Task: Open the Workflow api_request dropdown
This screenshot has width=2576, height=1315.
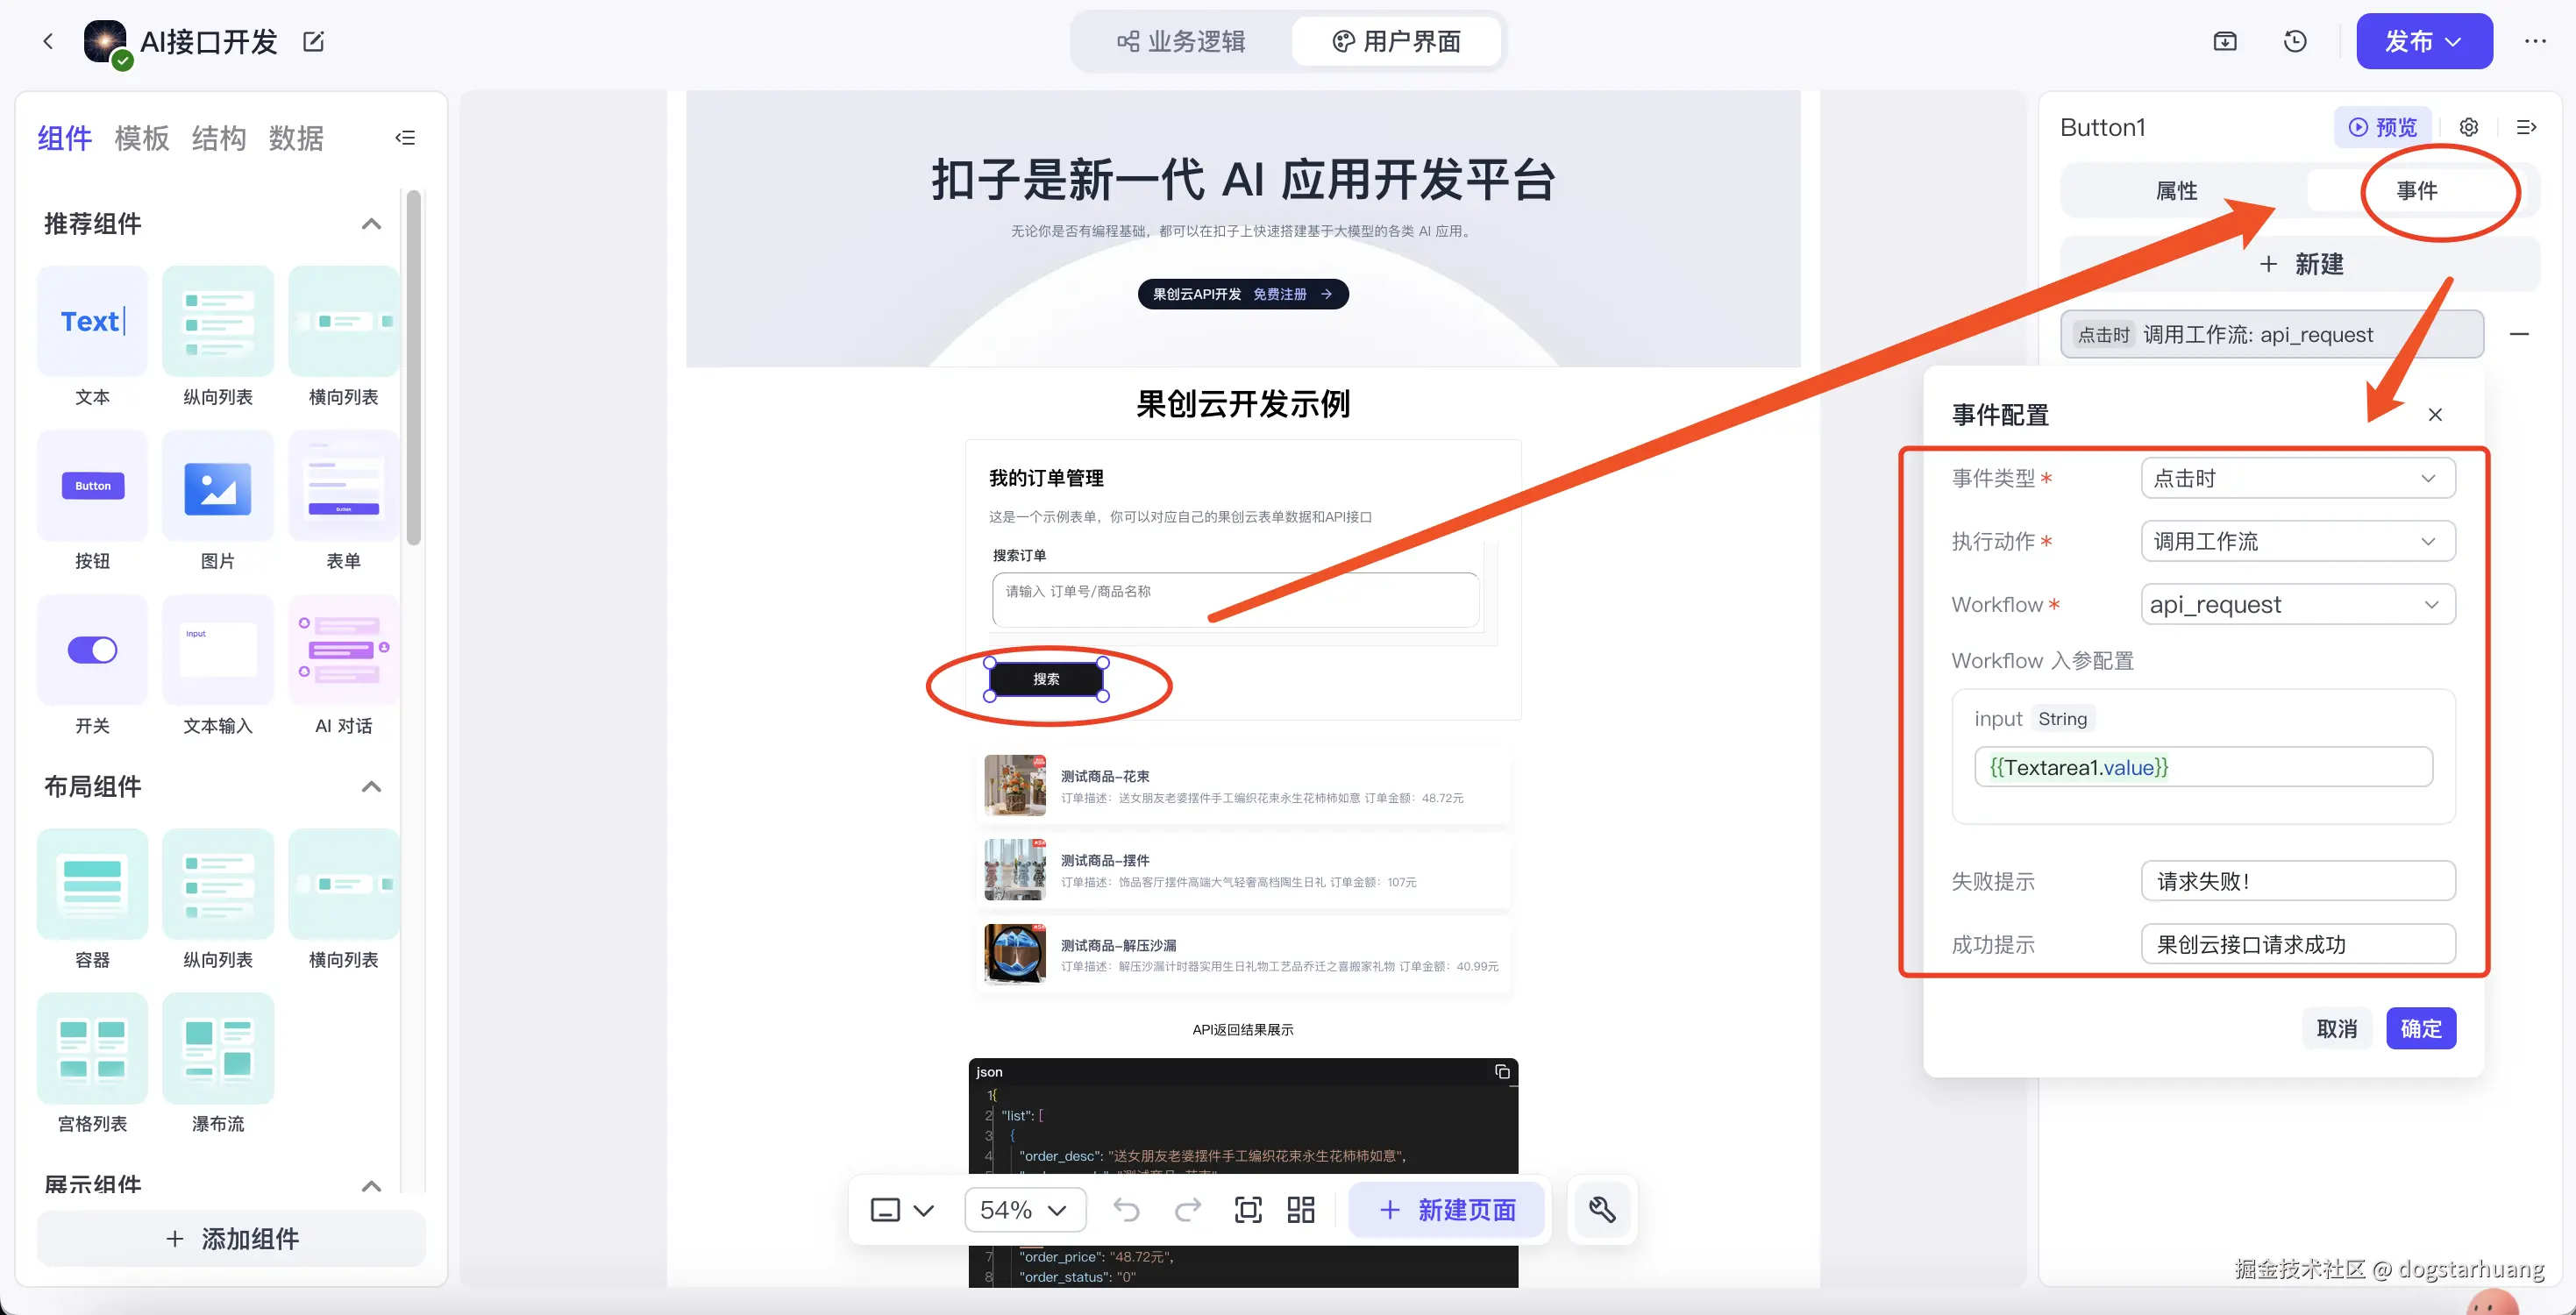Action: coord(2297,604)
